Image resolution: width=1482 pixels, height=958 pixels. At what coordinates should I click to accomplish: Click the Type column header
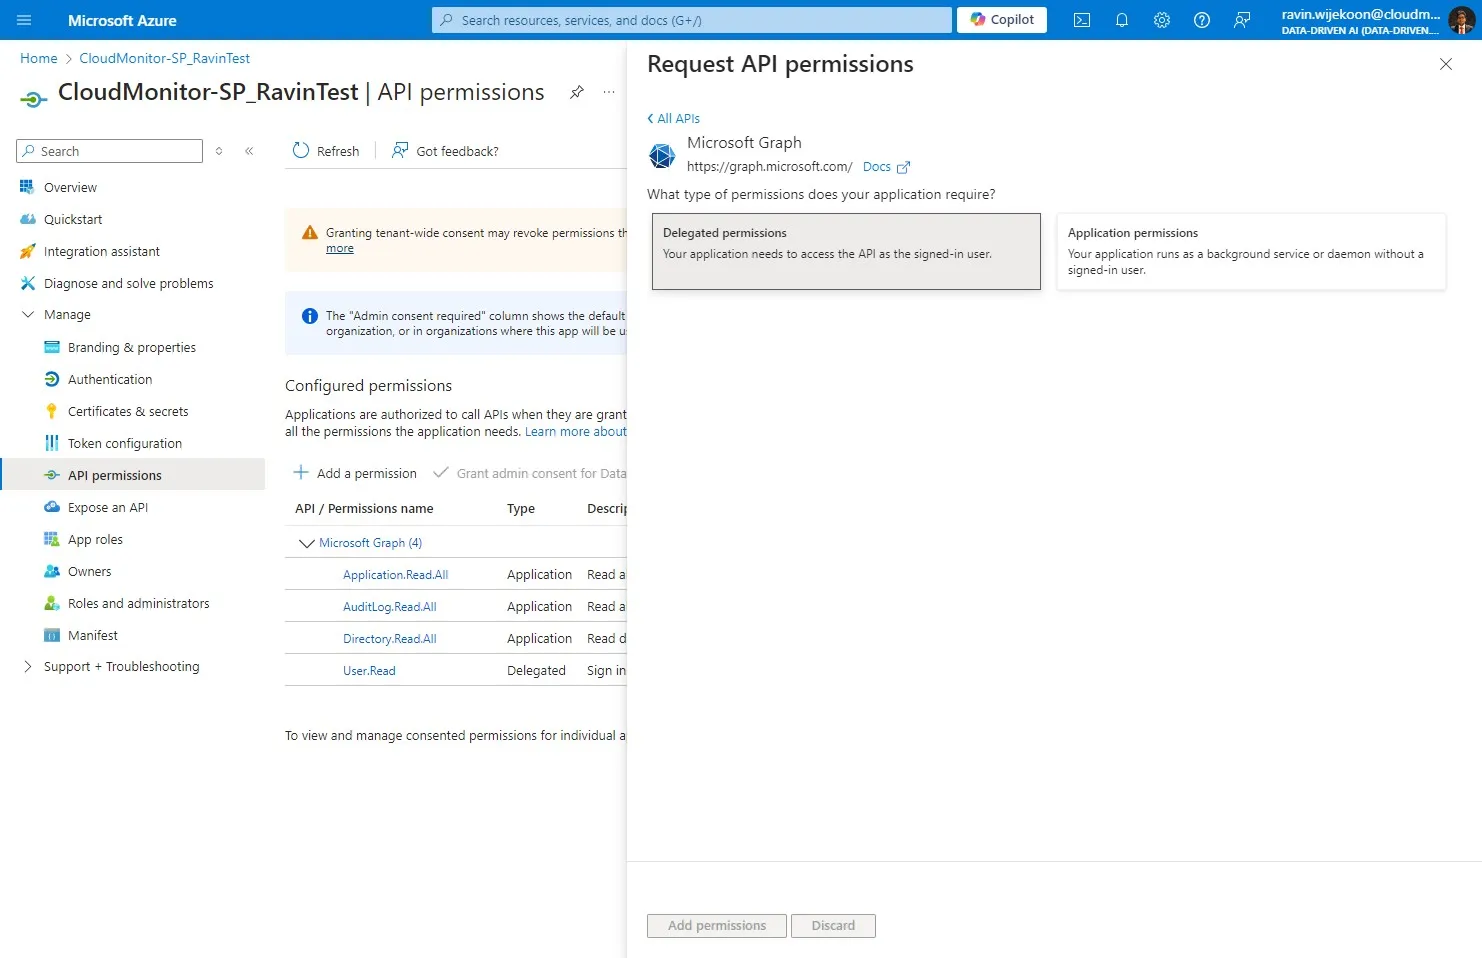pos(521,509)
